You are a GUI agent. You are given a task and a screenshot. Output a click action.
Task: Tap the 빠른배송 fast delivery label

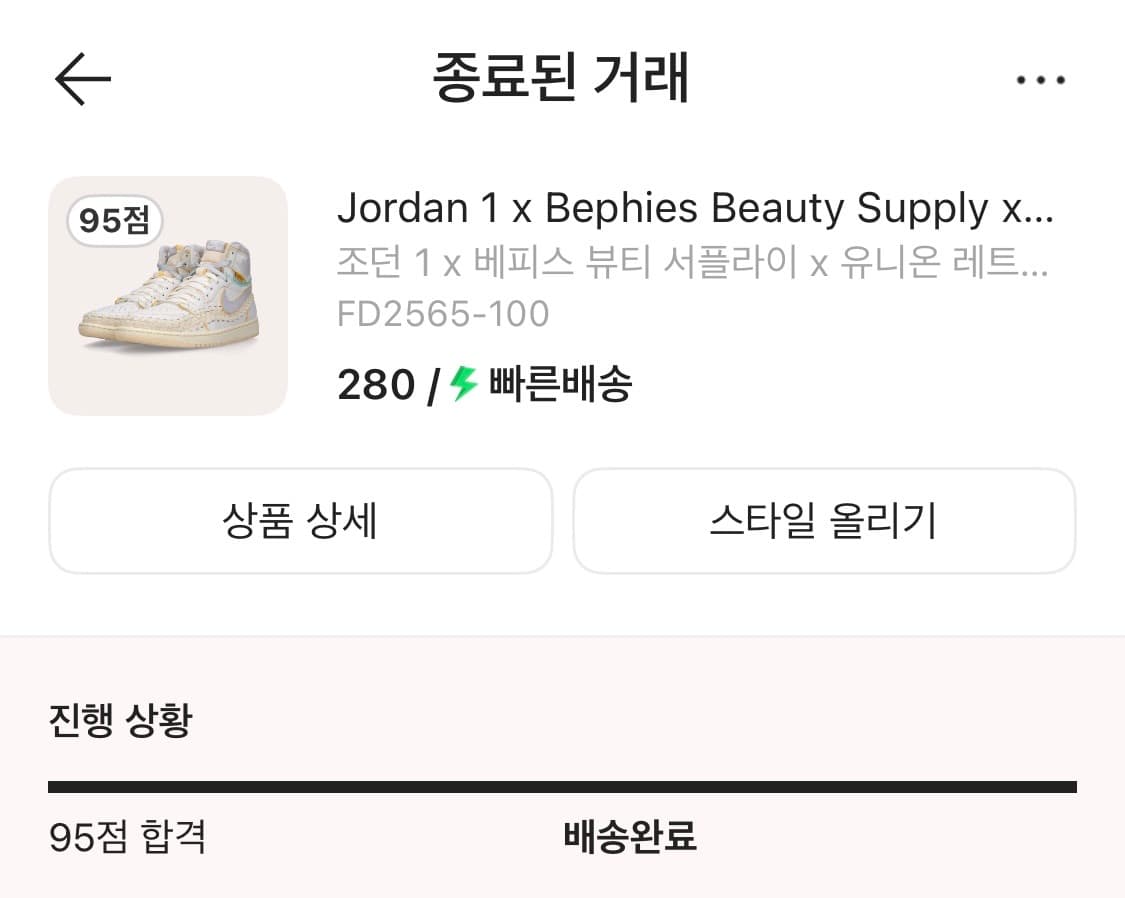tap(560, 384)
